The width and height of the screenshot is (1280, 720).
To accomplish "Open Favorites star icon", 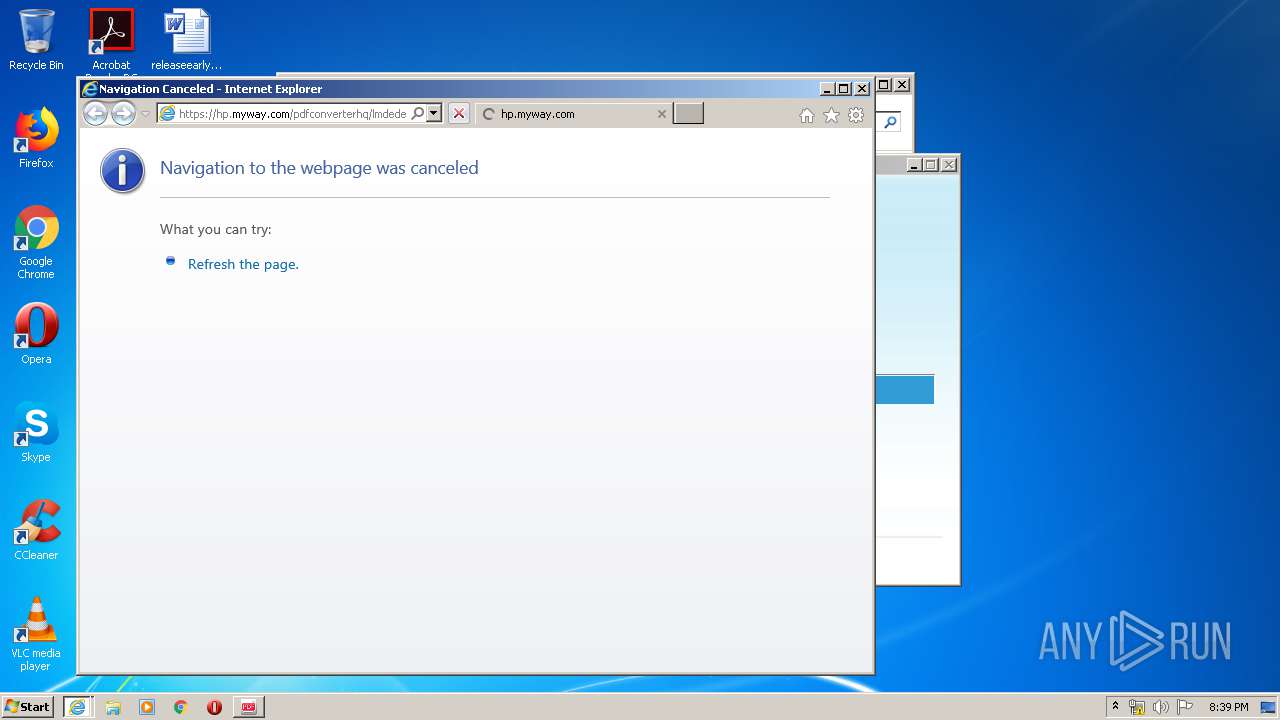I will (x=831, y=116).
